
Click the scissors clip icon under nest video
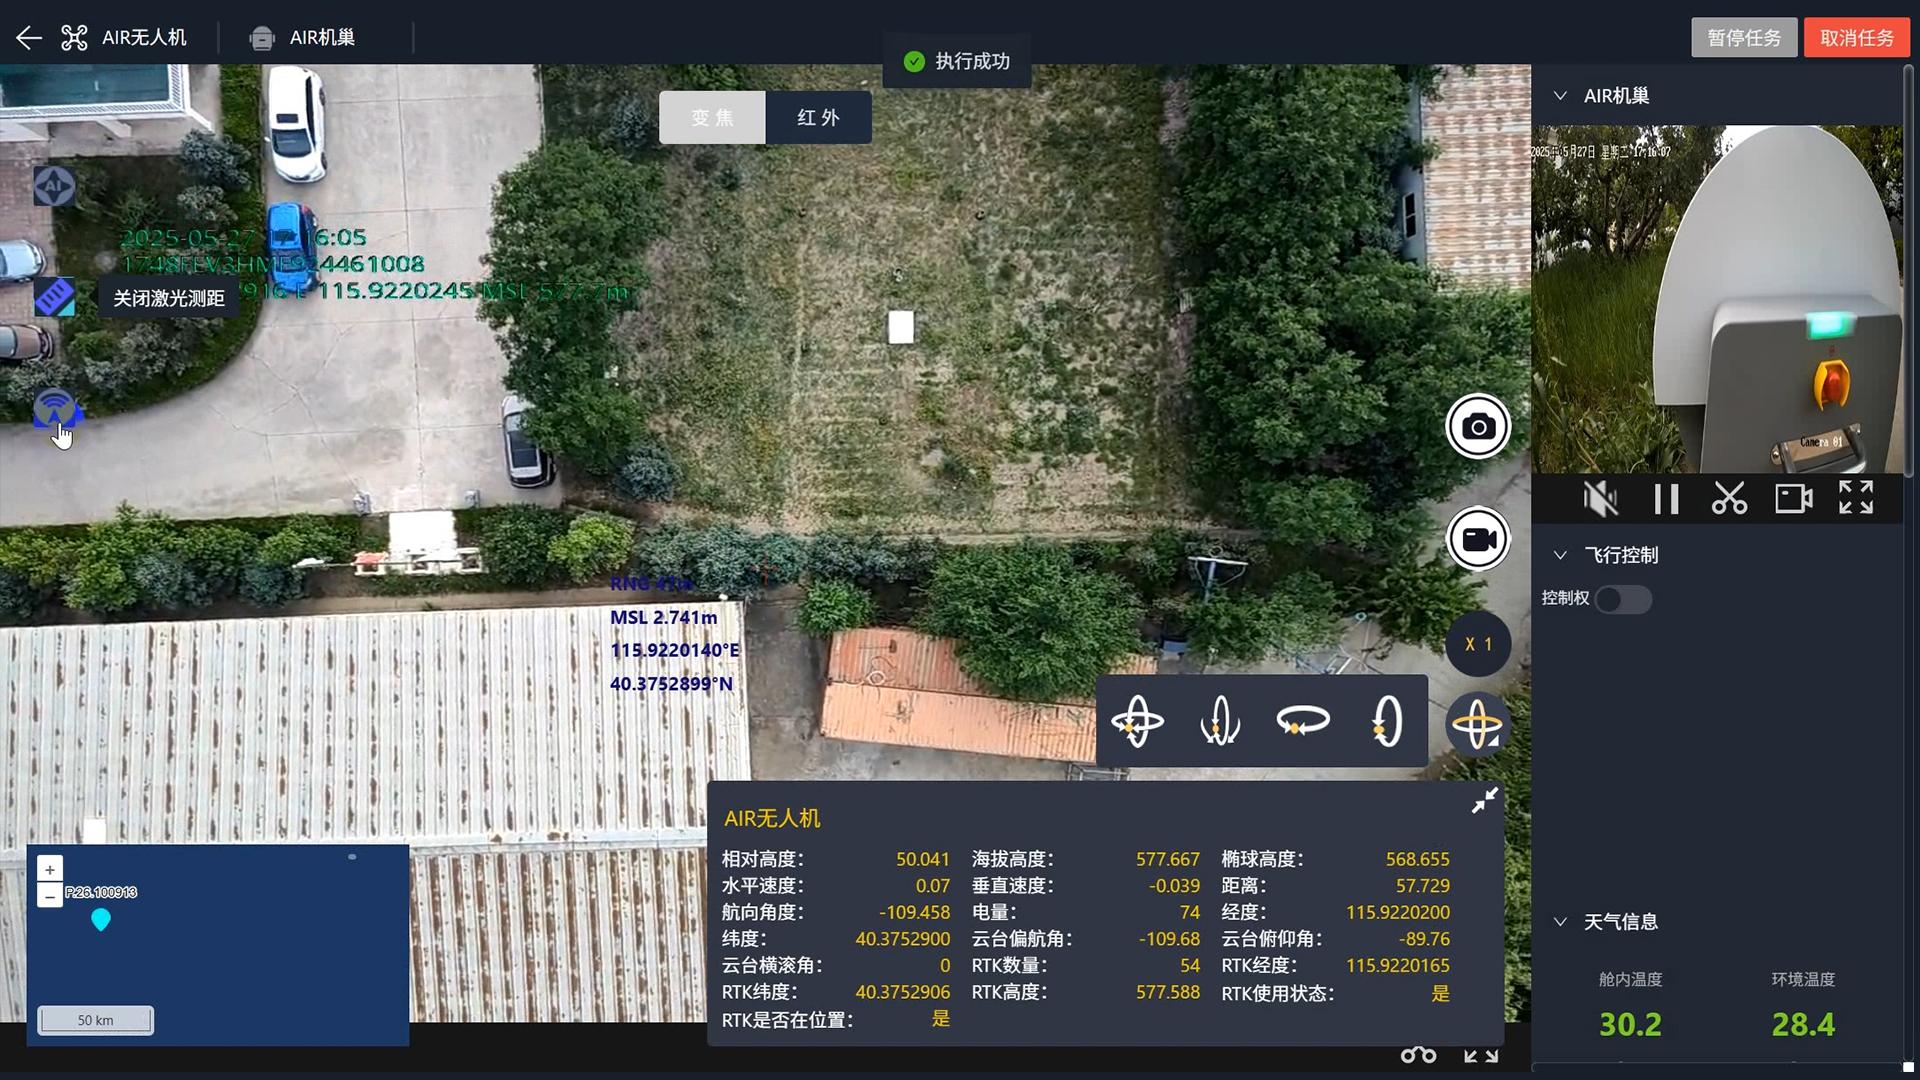click(x=1729, y=498)
